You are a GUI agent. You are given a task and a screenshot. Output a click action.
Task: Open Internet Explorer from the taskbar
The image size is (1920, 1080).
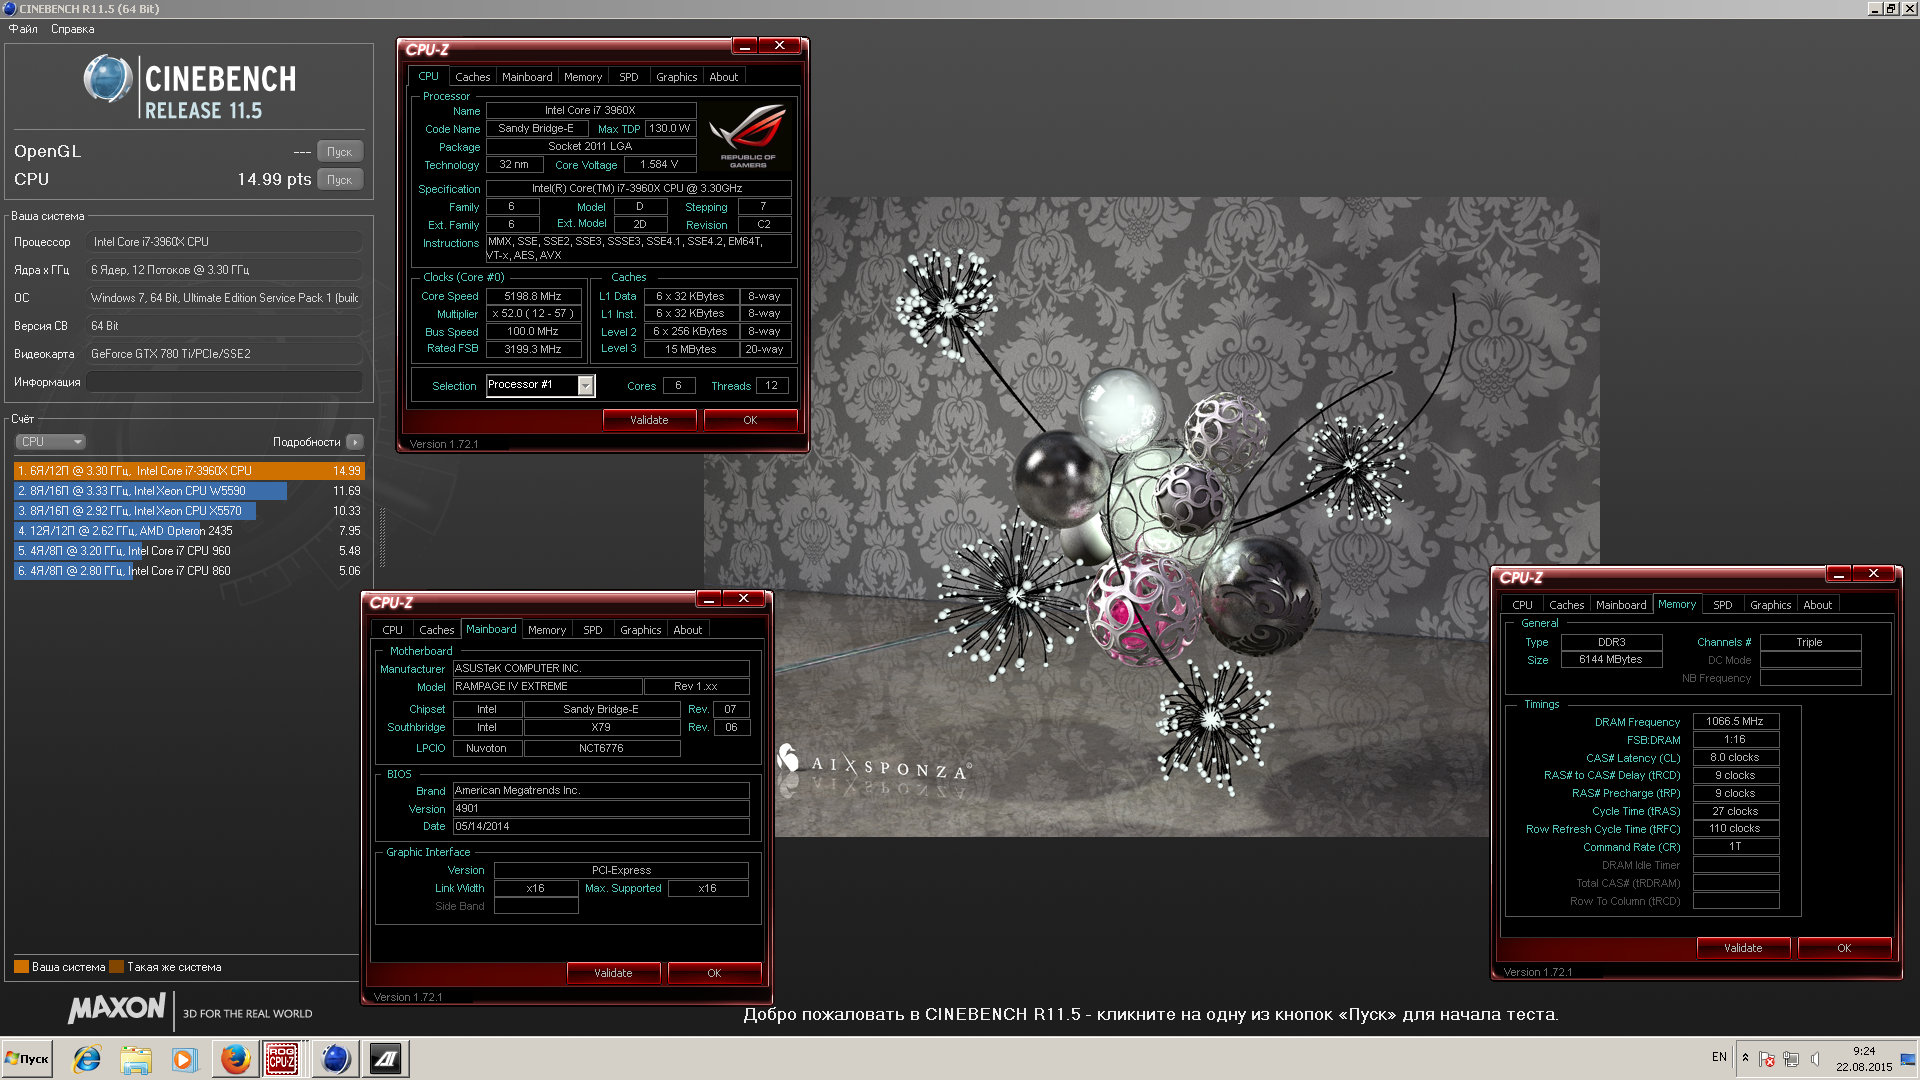[x=87, y=1059]
